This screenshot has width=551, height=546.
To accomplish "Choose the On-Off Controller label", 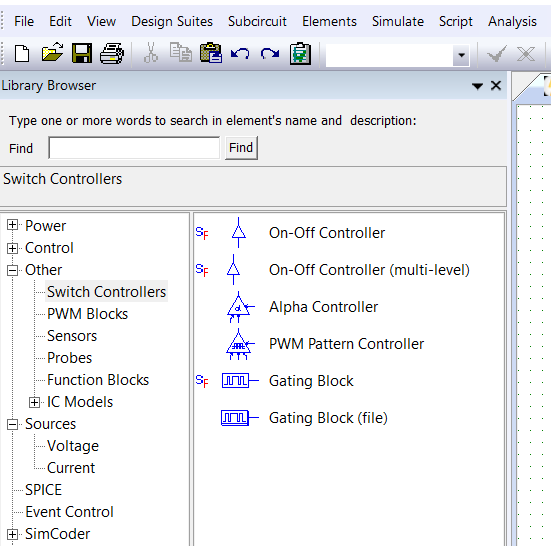I will pos(327,233).
